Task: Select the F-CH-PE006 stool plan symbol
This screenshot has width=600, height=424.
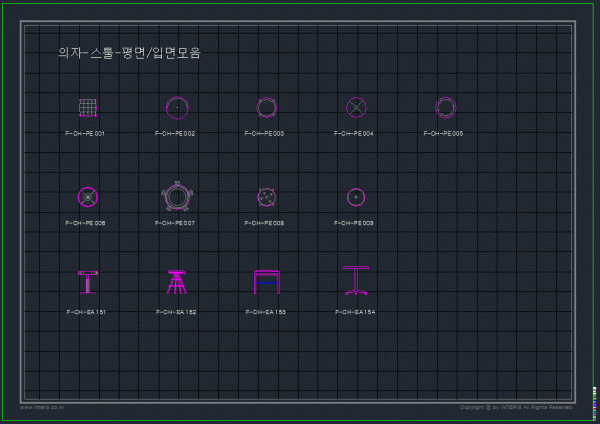Action: [x=88, y=196]
